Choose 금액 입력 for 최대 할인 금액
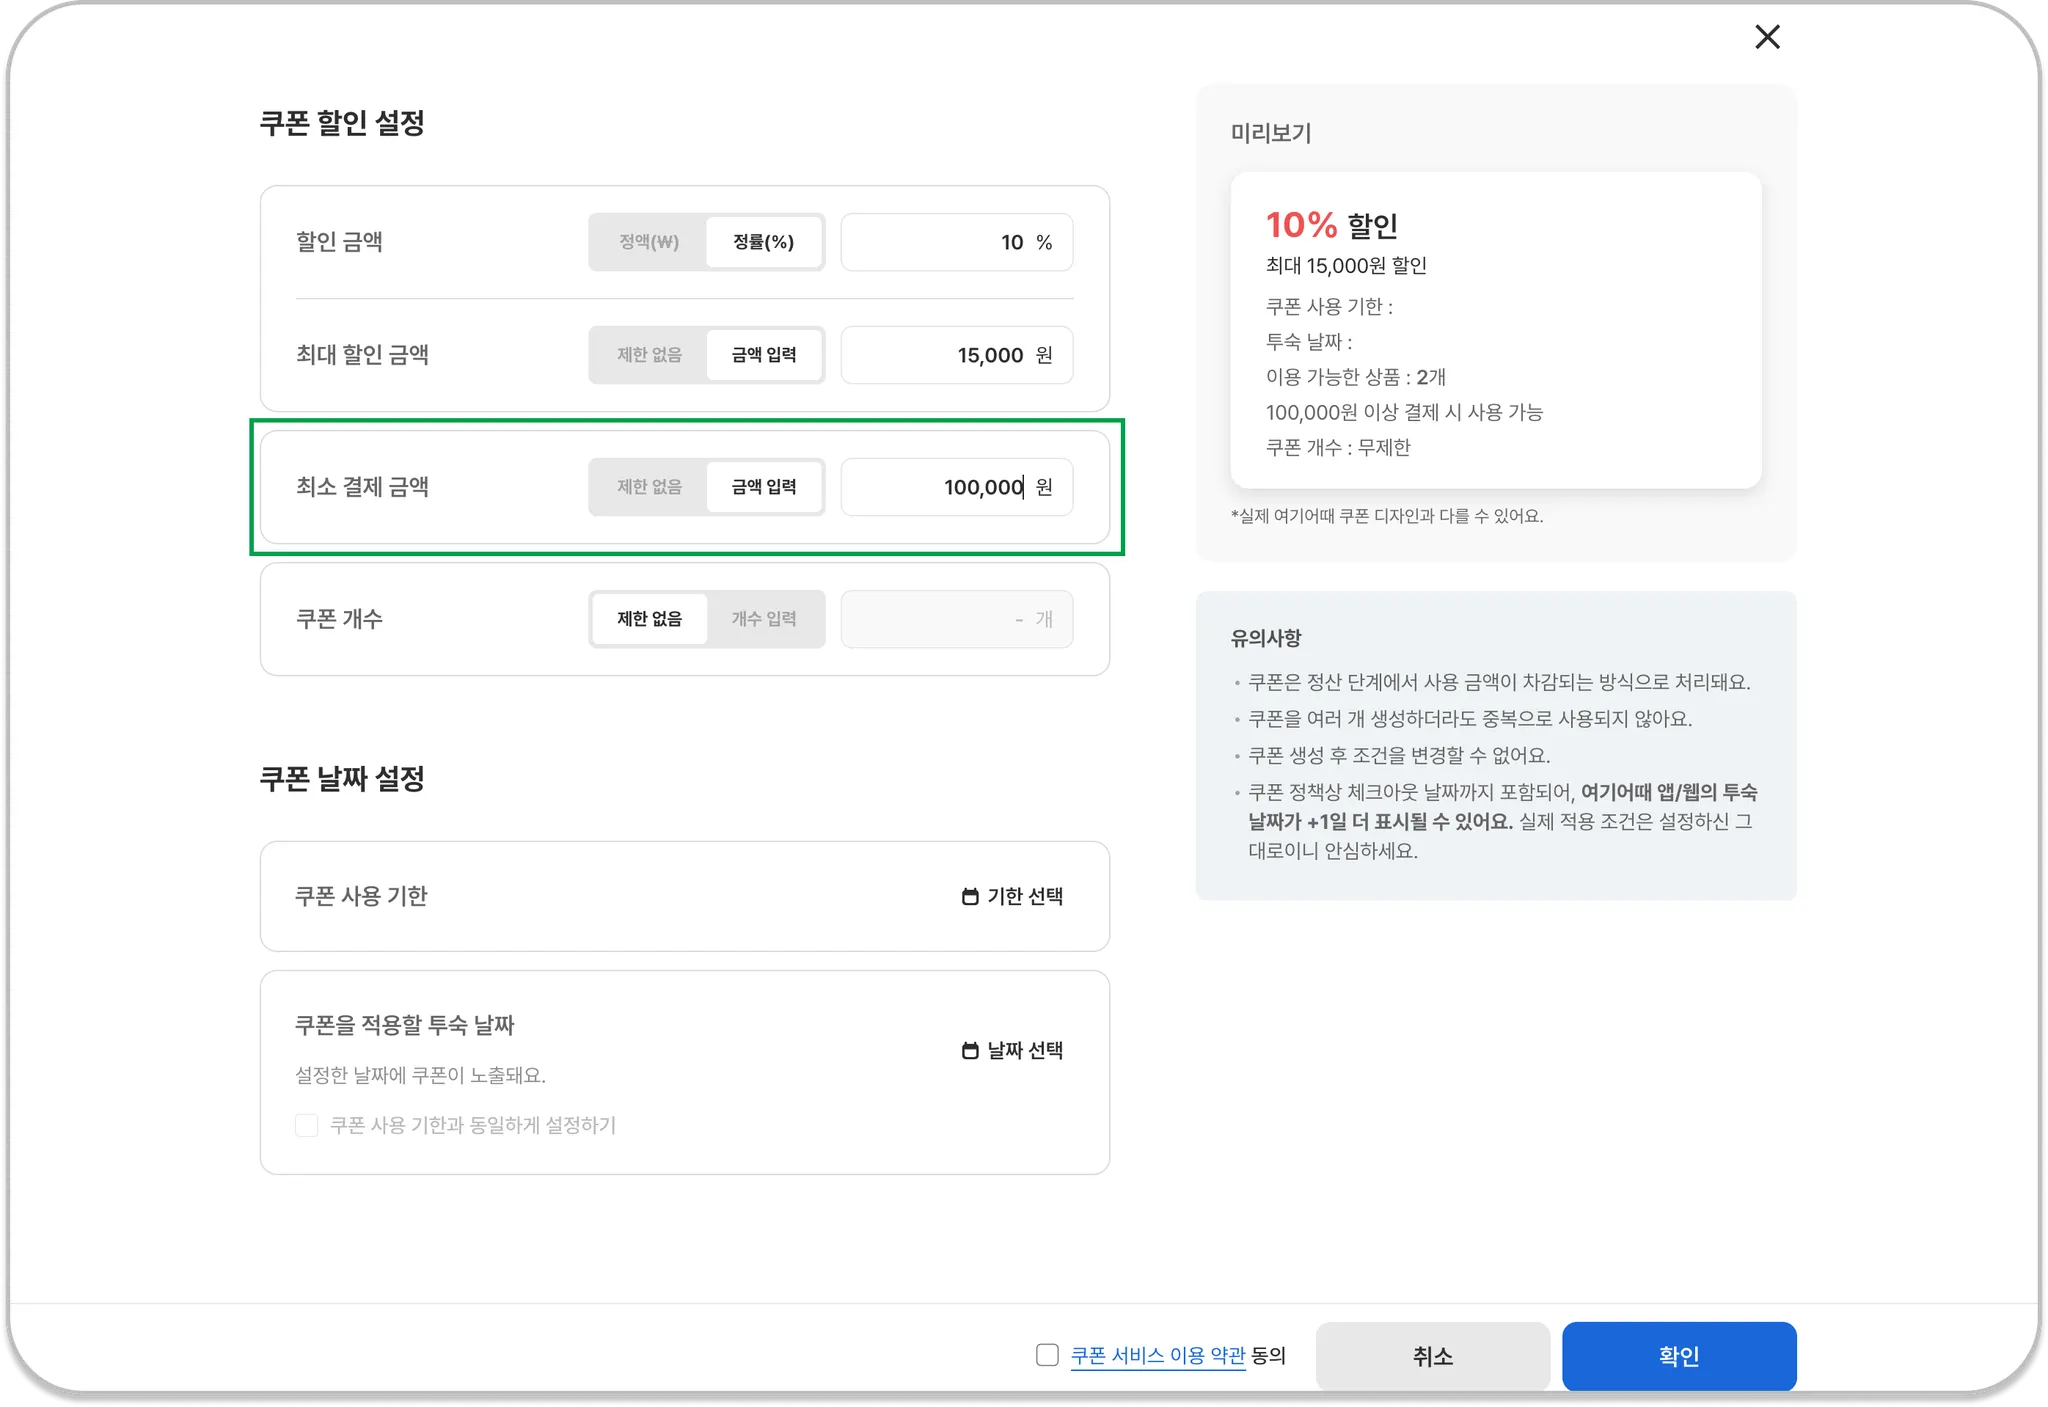 (x=763, y=355)
